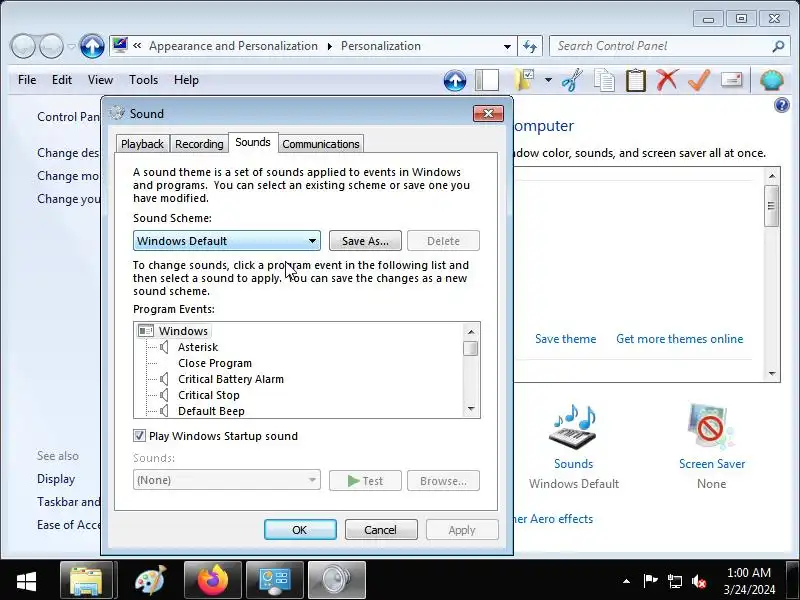Image resolution: width=800 pixels, height=600 pixels.
Task: Click the Program Events list down scroll arrow
Action: pyautogui.click(x=471, y=409)
